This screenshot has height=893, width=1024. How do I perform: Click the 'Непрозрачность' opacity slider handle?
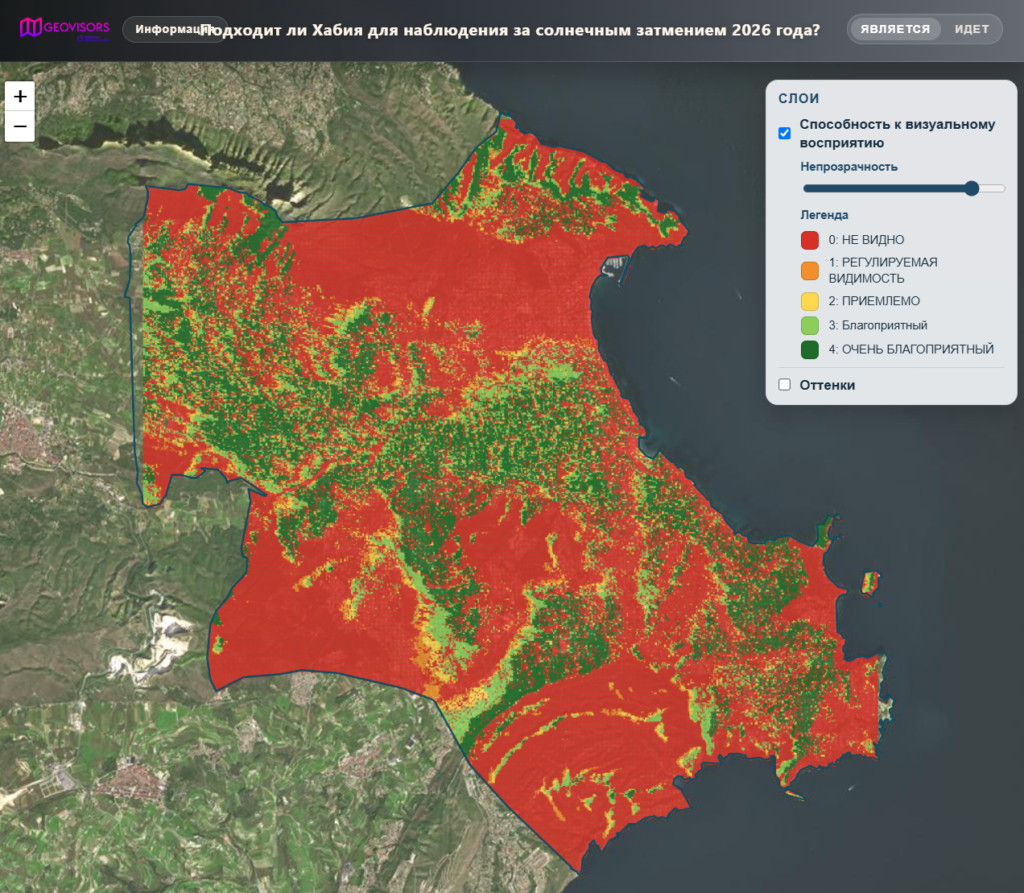point(972,189)
